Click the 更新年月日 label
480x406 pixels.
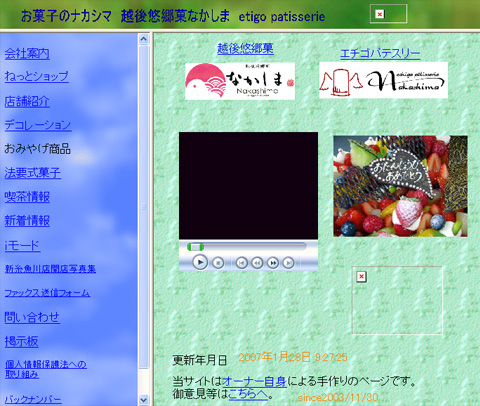(200, 360)
